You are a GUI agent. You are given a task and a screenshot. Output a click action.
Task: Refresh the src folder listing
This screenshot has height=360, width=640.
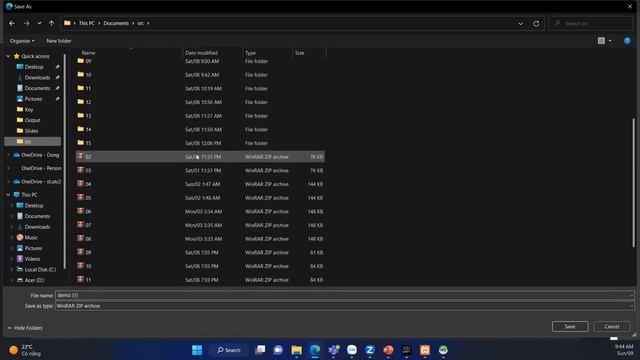(x=536, y=24)
